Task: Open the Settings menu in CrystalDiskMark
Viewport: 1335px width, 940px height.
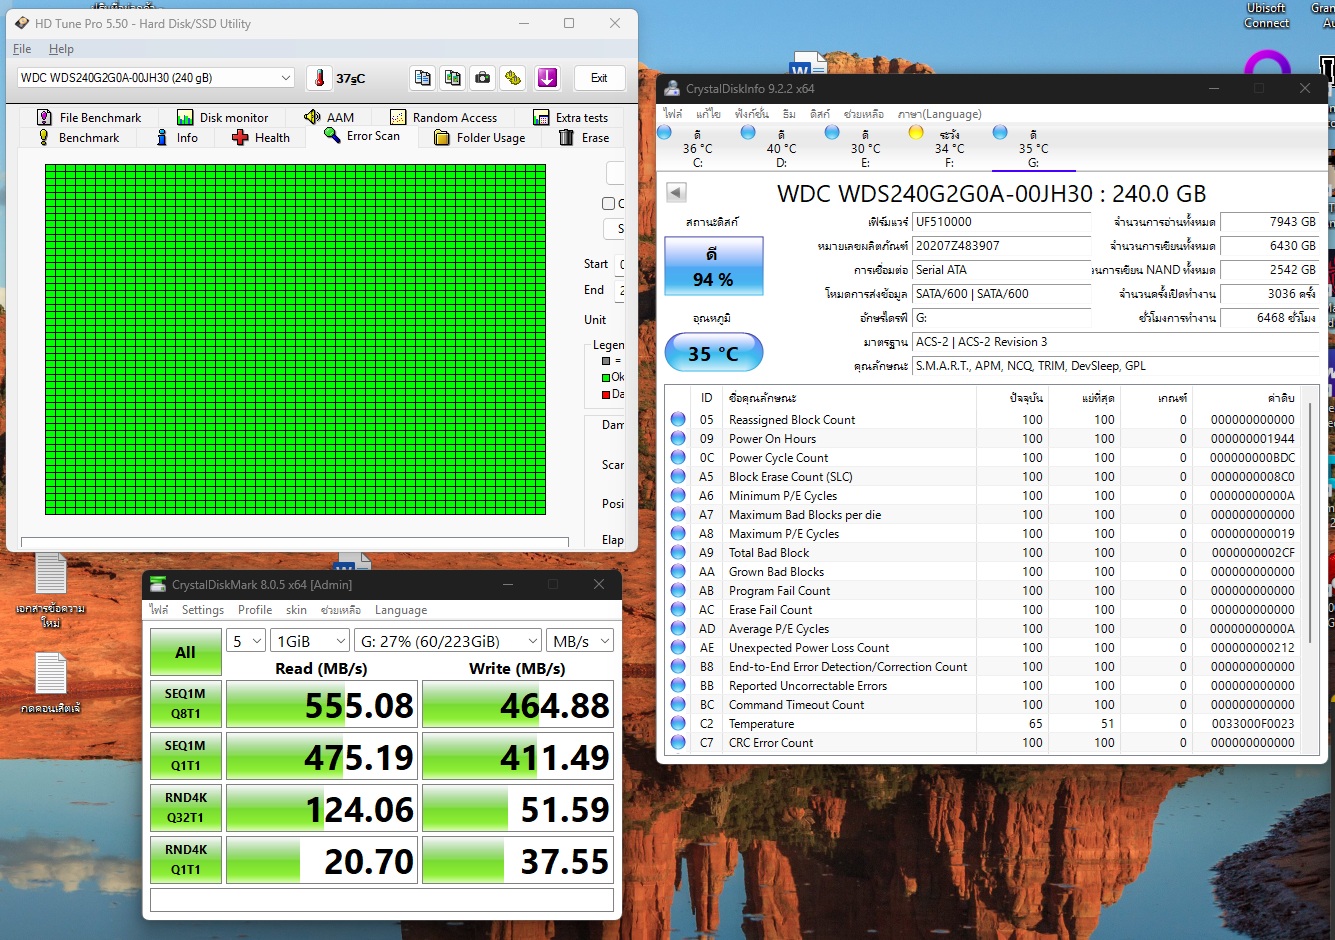Action: point(202,610)
